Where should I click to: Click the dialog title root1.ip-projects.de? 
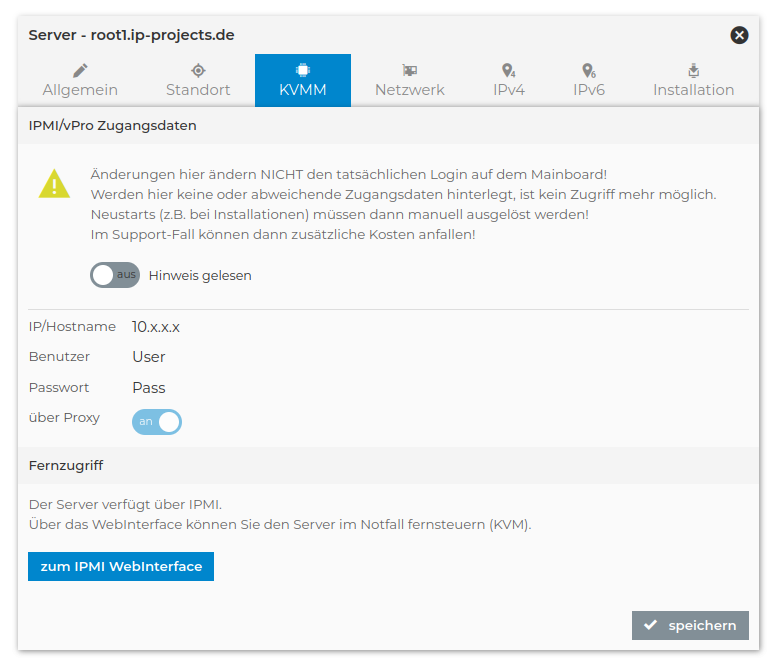pyautogui.click(x=131, y=35)
